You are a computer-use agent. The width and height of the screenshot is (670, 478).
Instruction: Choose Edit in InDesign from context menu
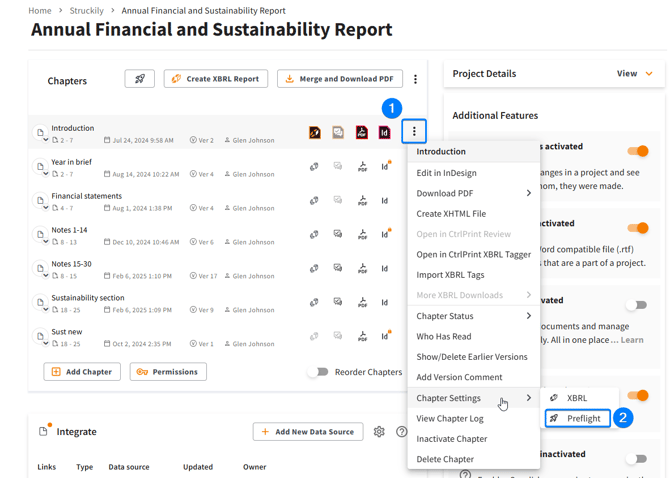[446, 173]
